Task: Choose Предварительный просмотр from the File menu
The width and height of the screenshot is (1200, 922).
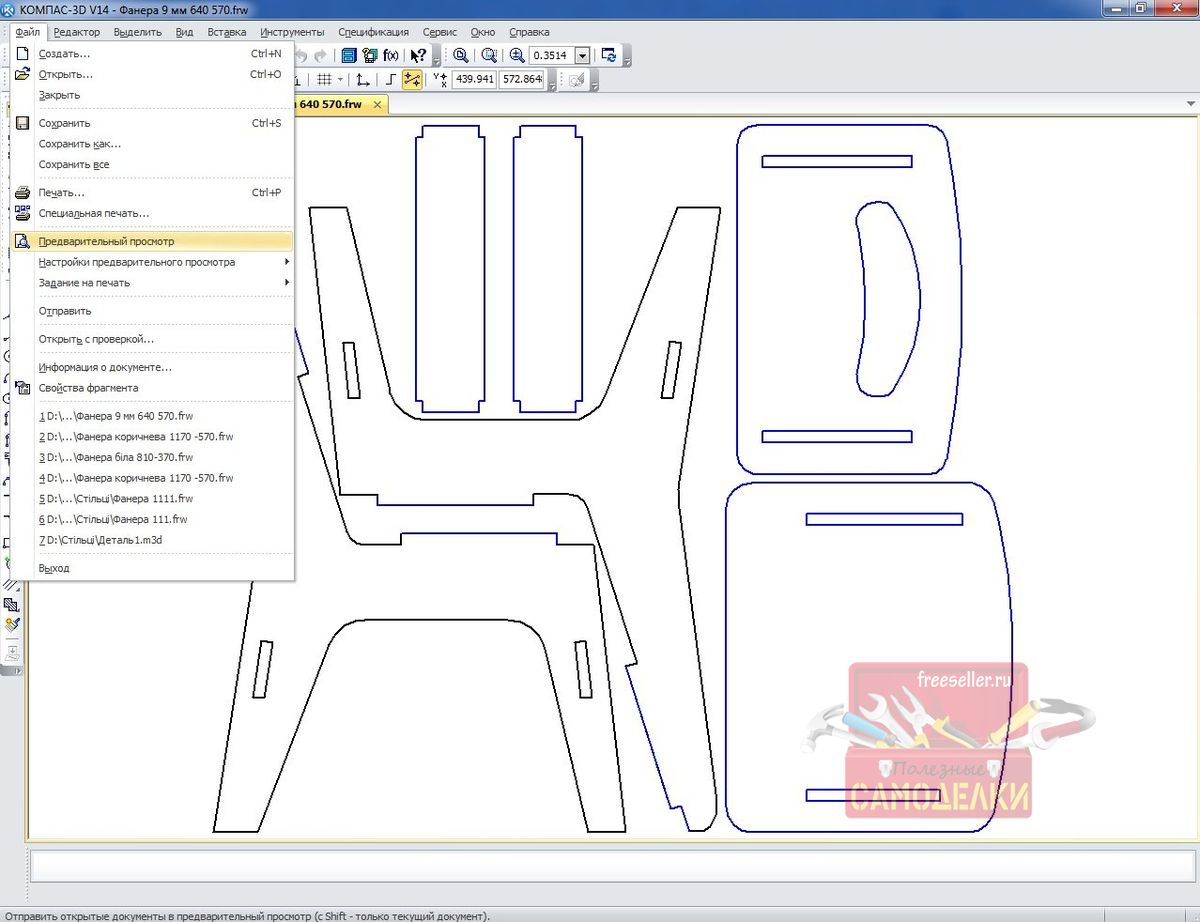Action: coord(106,241)
